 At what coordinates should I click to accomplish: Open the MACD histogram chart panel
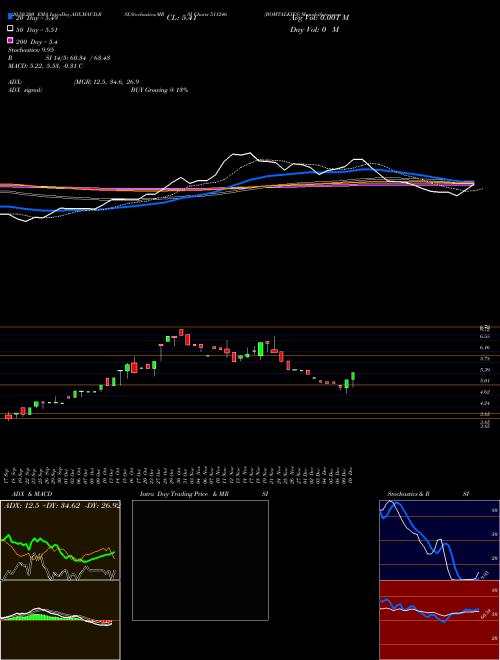point(60,620)
